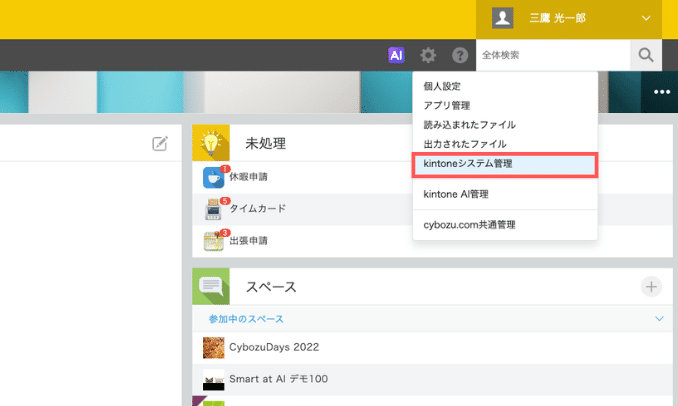Select 個人設定 from the menu
This screenshot has height=406, width=678.
click(x=505, y=86)
